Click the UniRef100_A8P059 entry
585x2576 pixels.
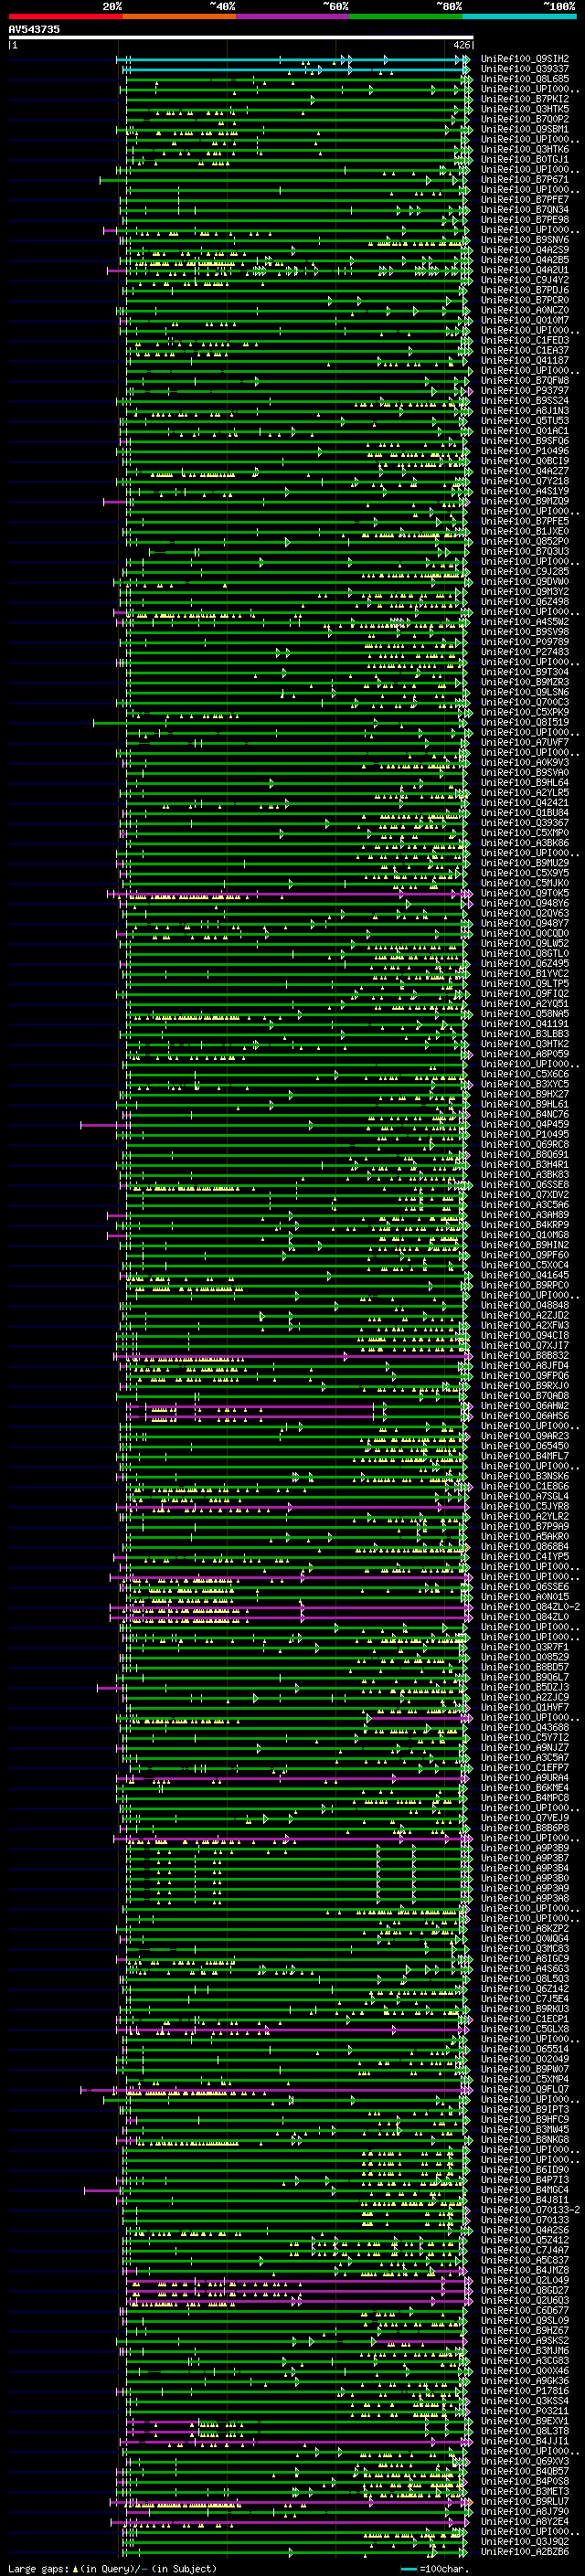(x=525, y=1053)
